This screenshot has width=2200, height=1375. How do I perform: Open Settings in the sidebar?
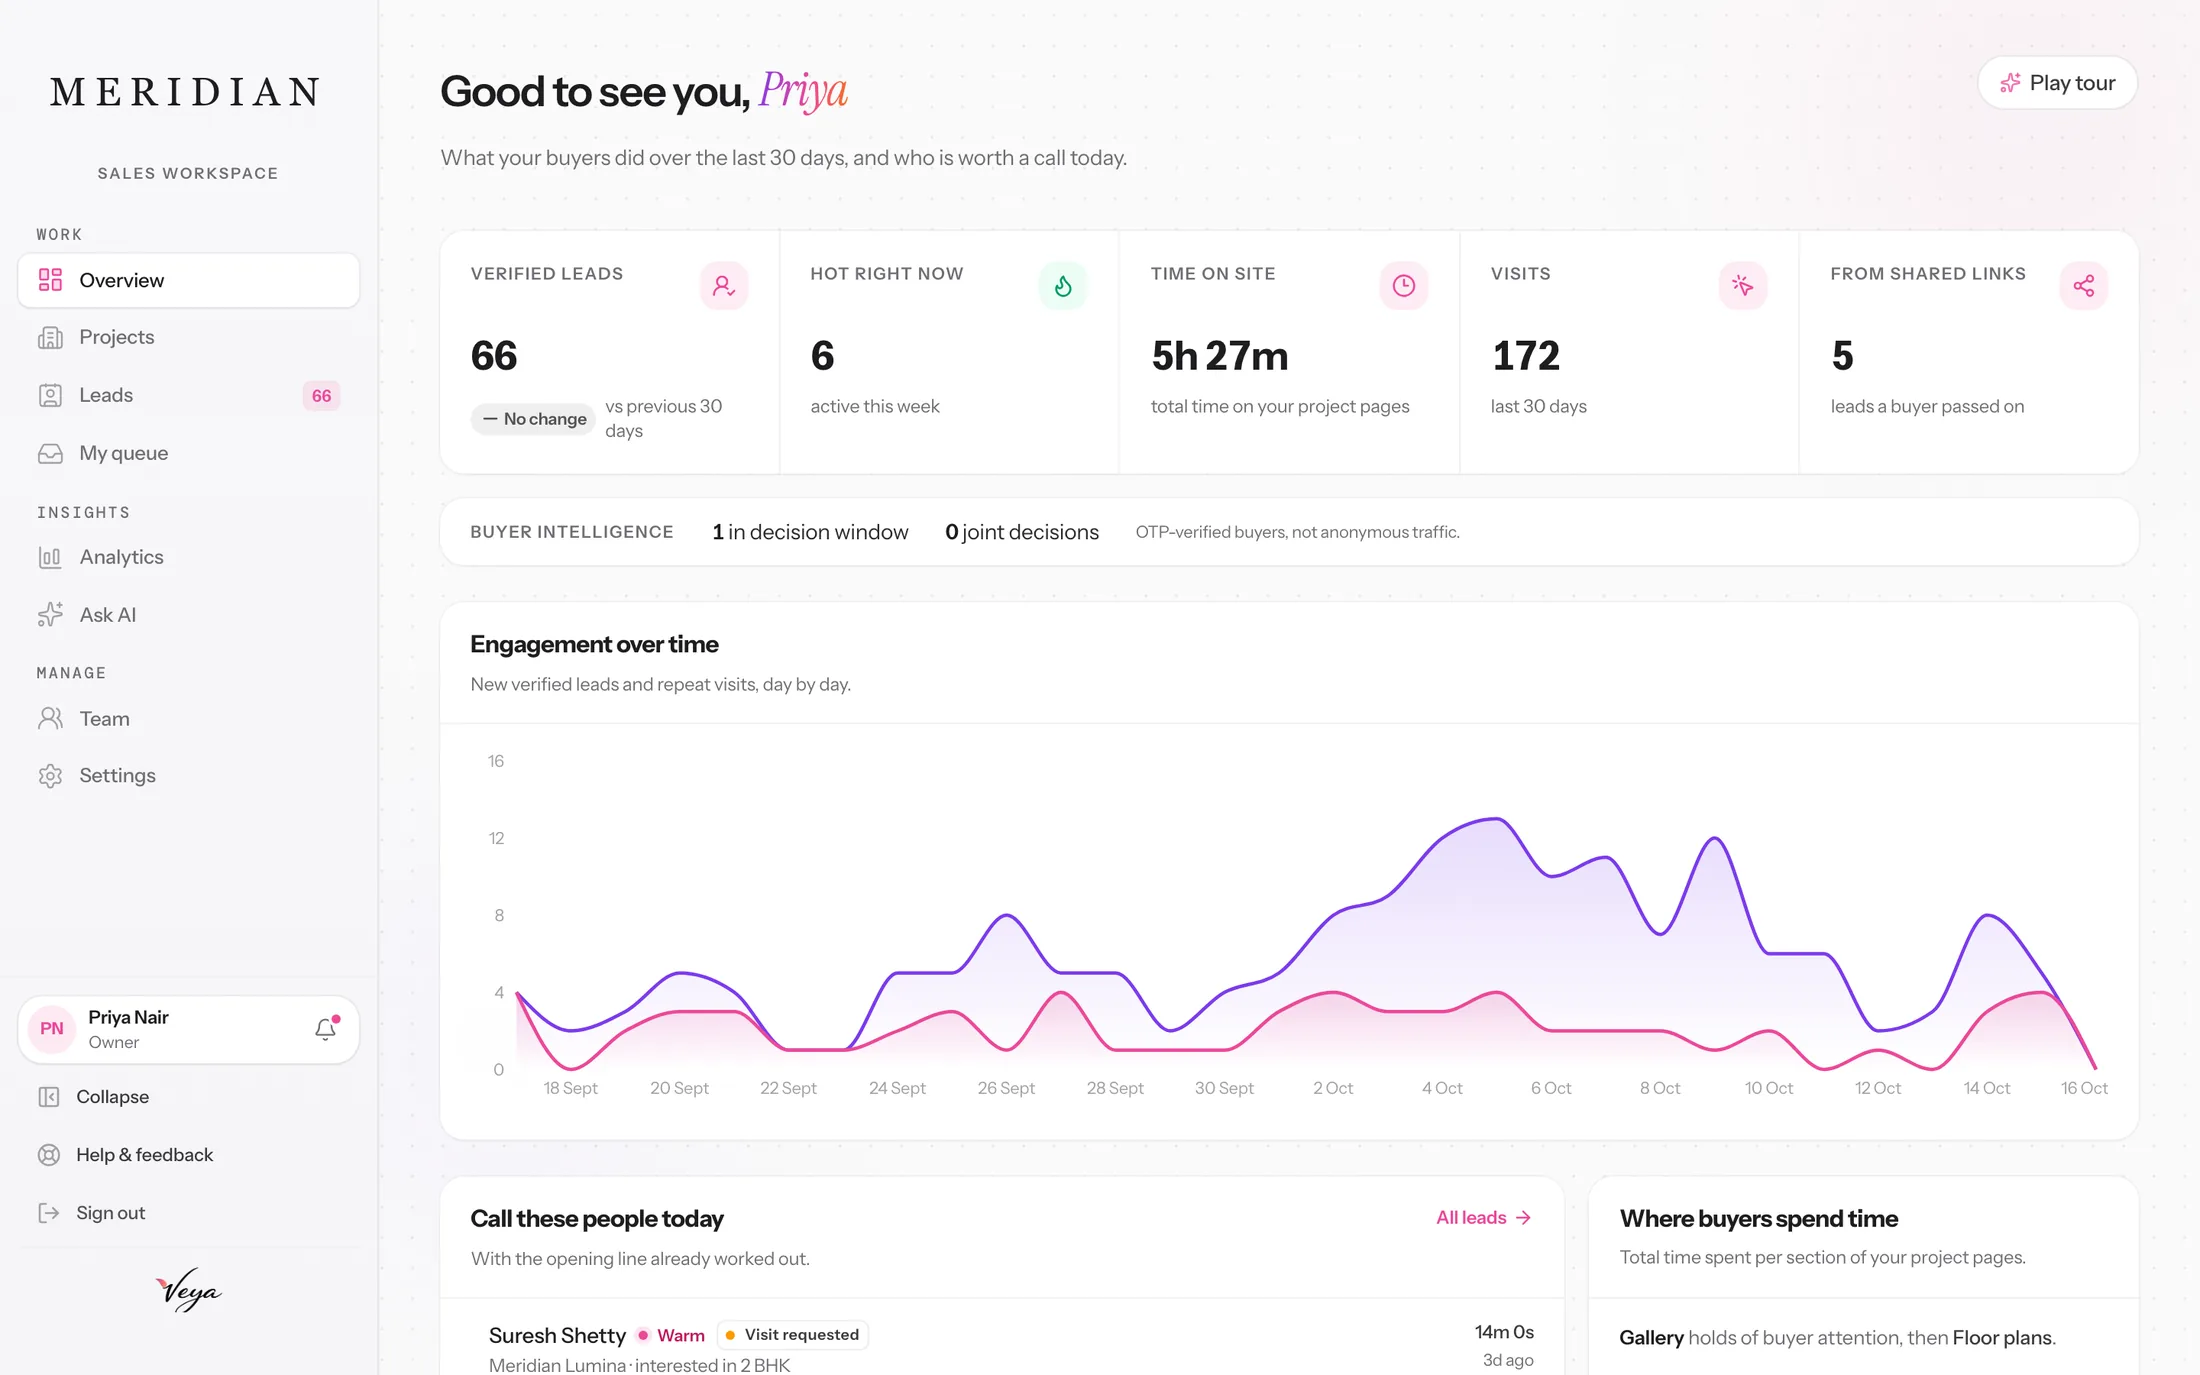point(188,776)
